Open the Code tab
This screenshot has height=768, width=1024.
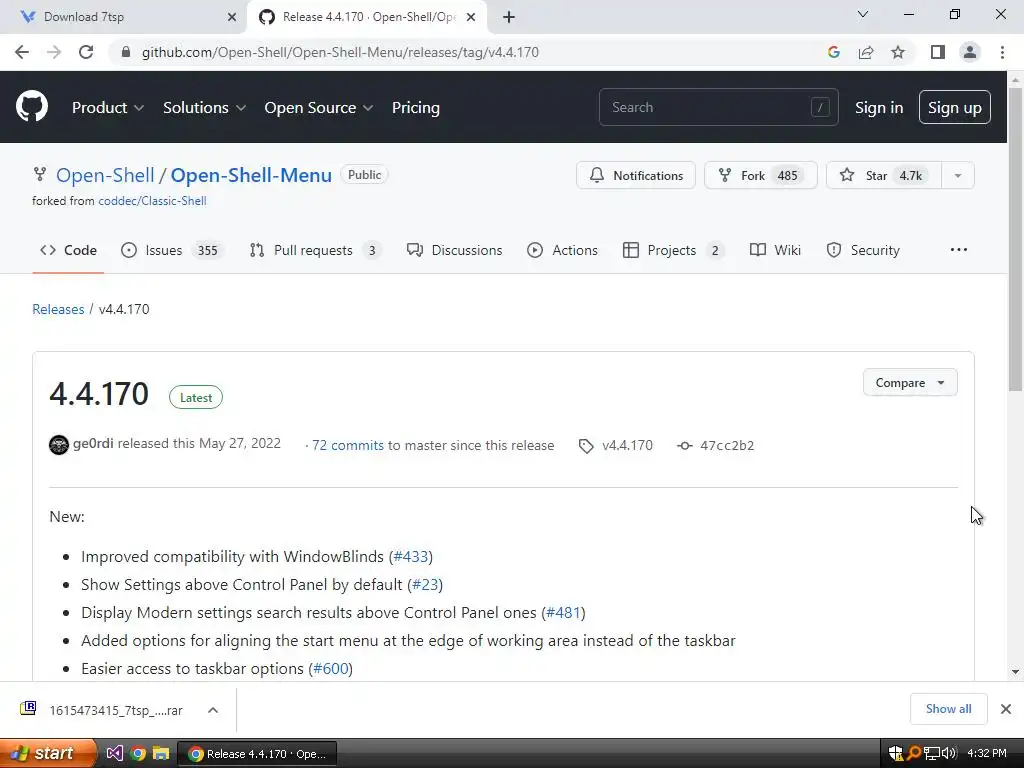68,250
